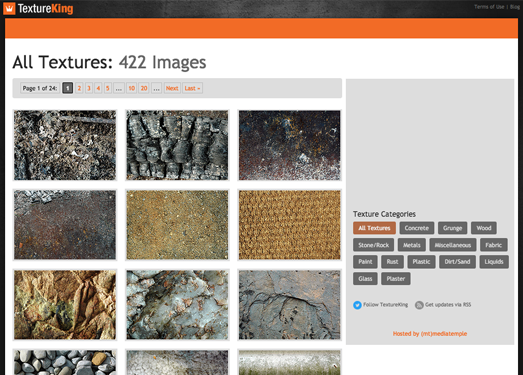The width and height of the screenshot is (523, 375).
Task: Click the 'Texture Categories' heading text
Action: 384,214
